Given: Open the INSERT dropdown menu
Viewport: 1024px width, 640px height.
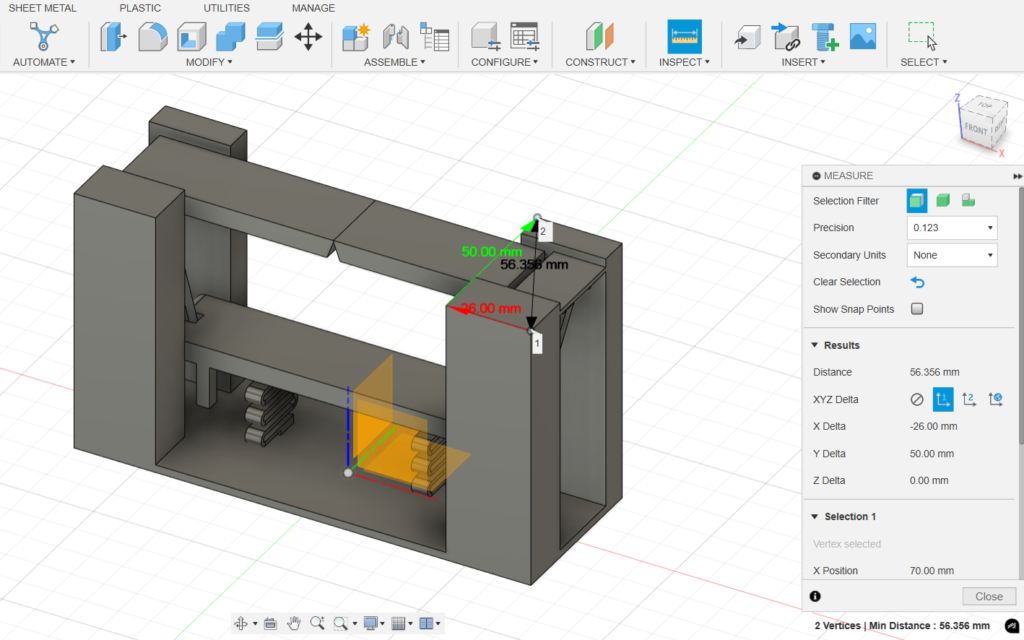Looking at the screenshot, I should (x=803, y=62).
